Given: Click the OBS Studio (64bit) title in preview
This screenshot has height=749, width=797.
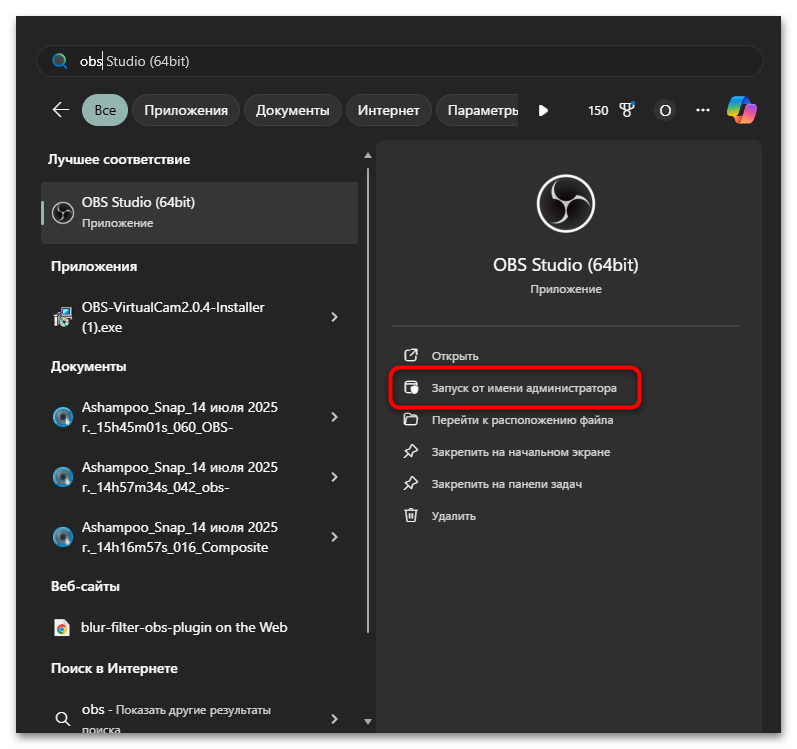Looking at the screenshot, I should (566, 265).
